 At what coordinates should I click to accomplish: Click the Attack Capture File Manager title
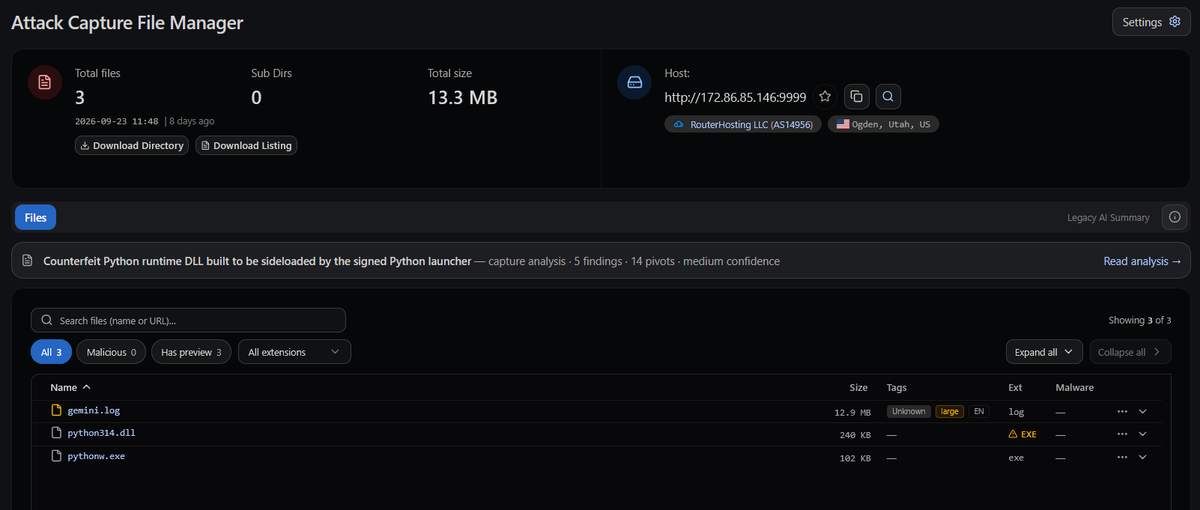tap(127, 22)
